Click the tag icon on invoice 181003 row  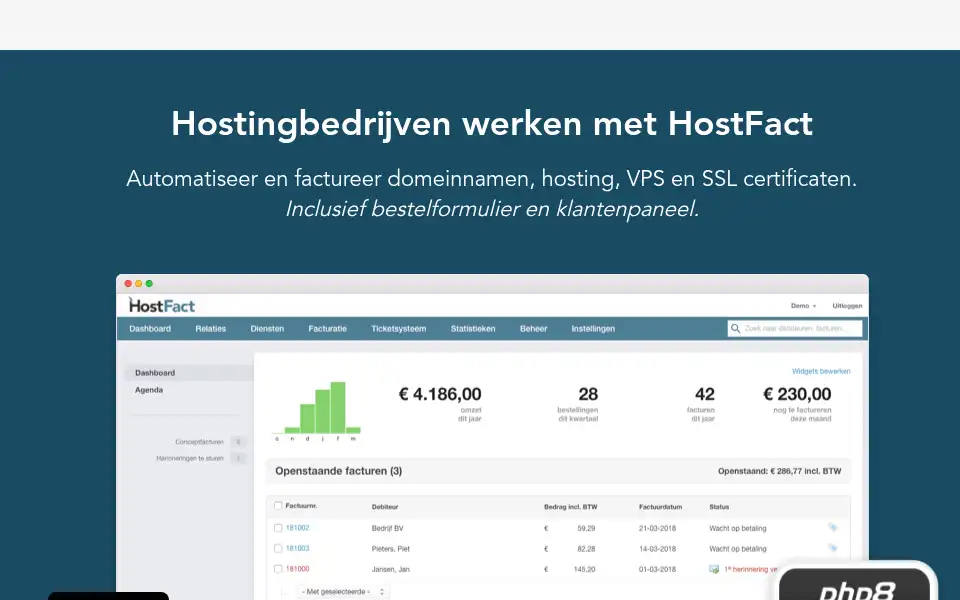[x=833, y=548]
